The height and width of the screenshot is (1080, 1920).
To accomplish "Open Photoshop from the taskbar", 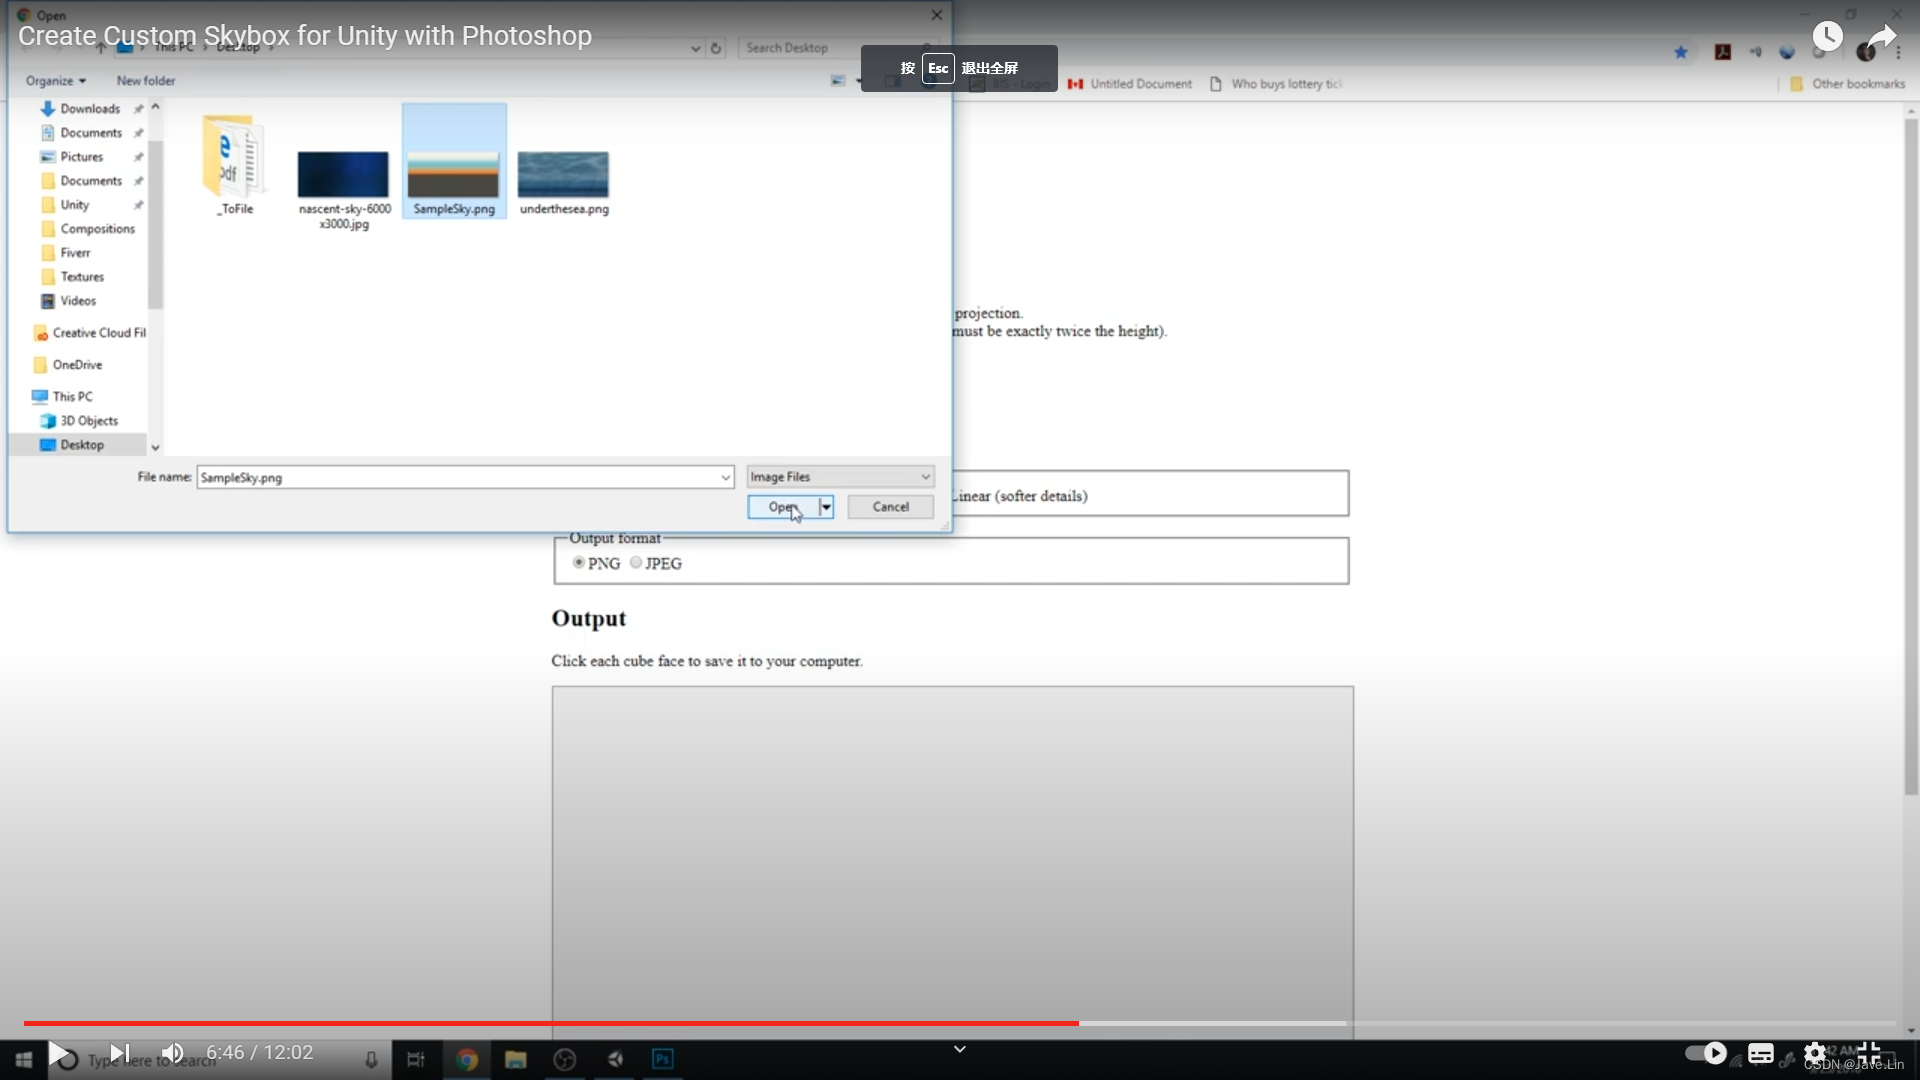I will coord(663,1059).
